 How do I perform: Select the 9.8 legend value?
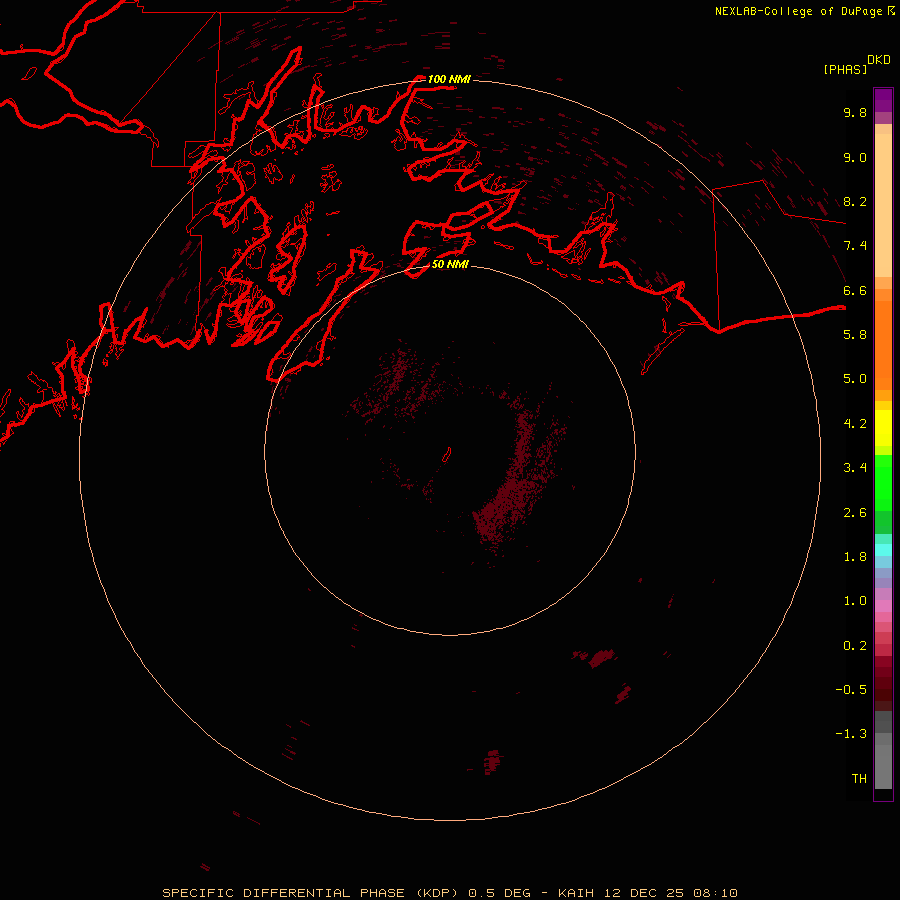[x=855, y=112]
